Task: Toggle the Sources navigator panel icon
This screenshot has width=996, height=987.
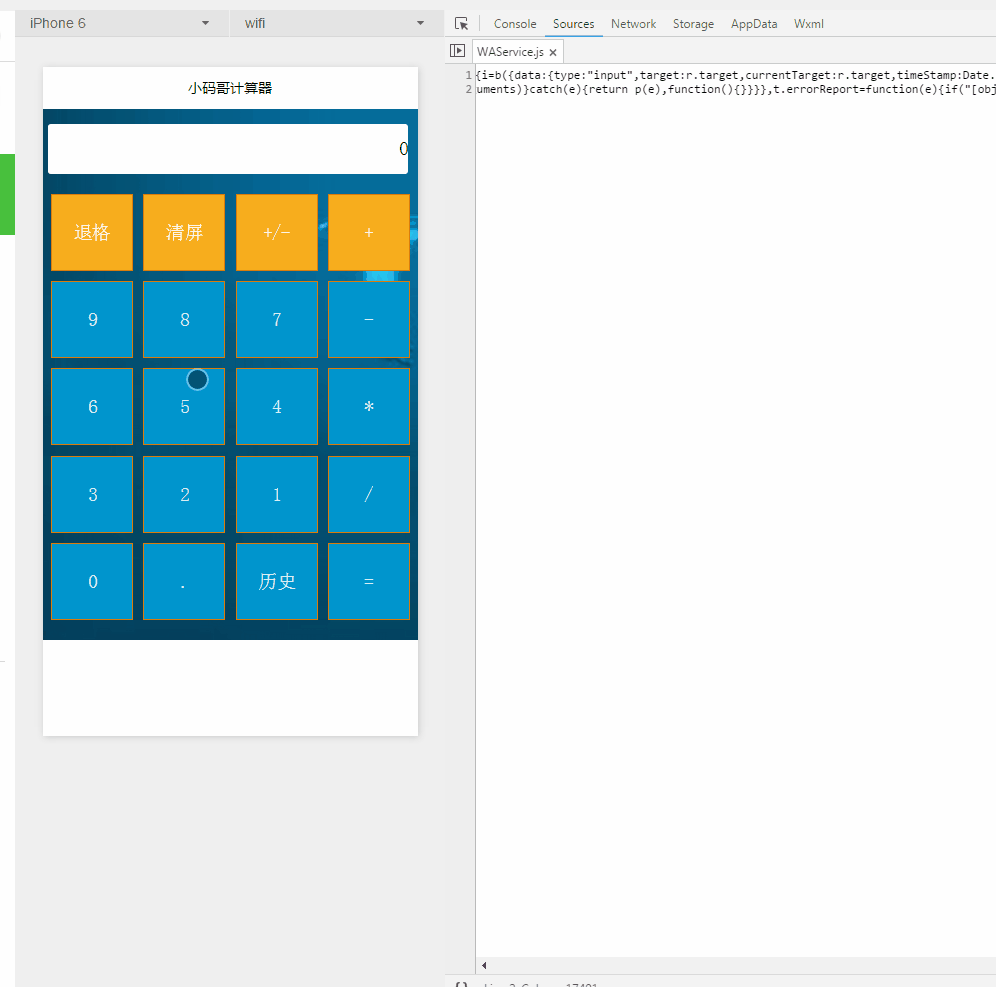Action: click(x=457, y=50)
